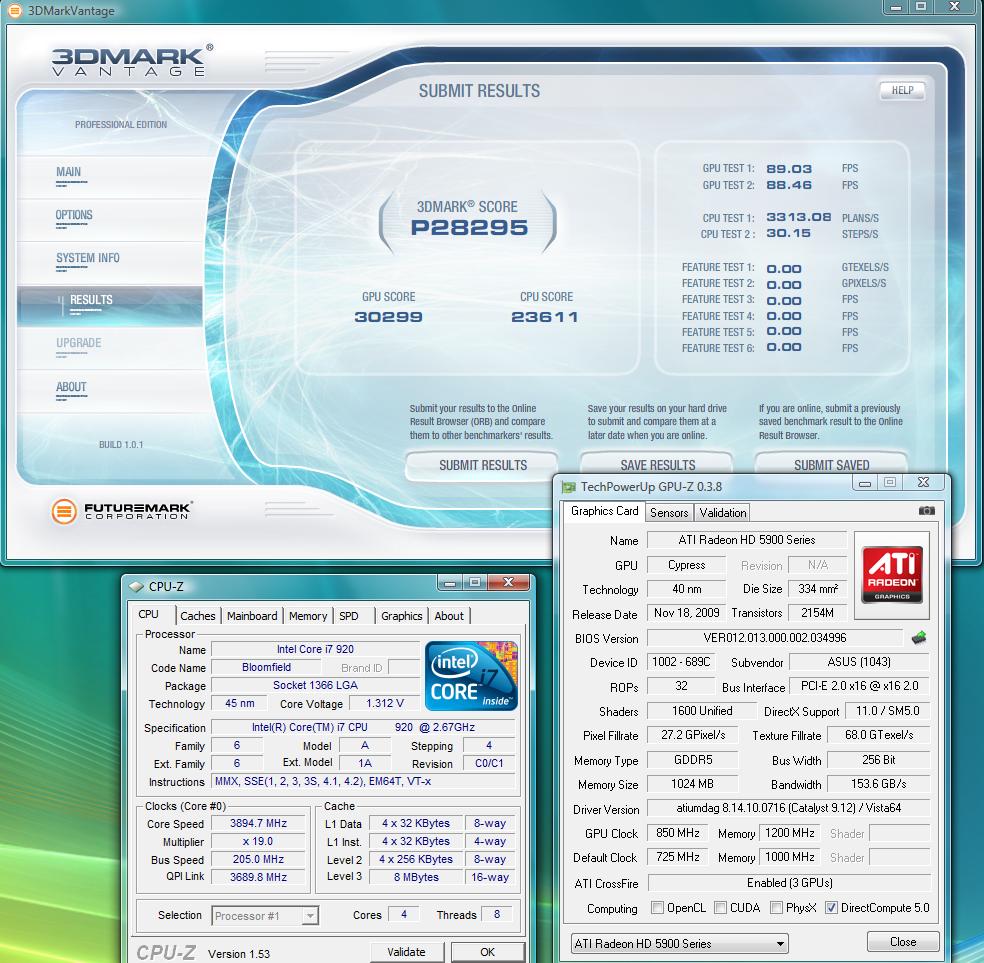Click the GPU Name field in GPU-Z

[747, 540]
